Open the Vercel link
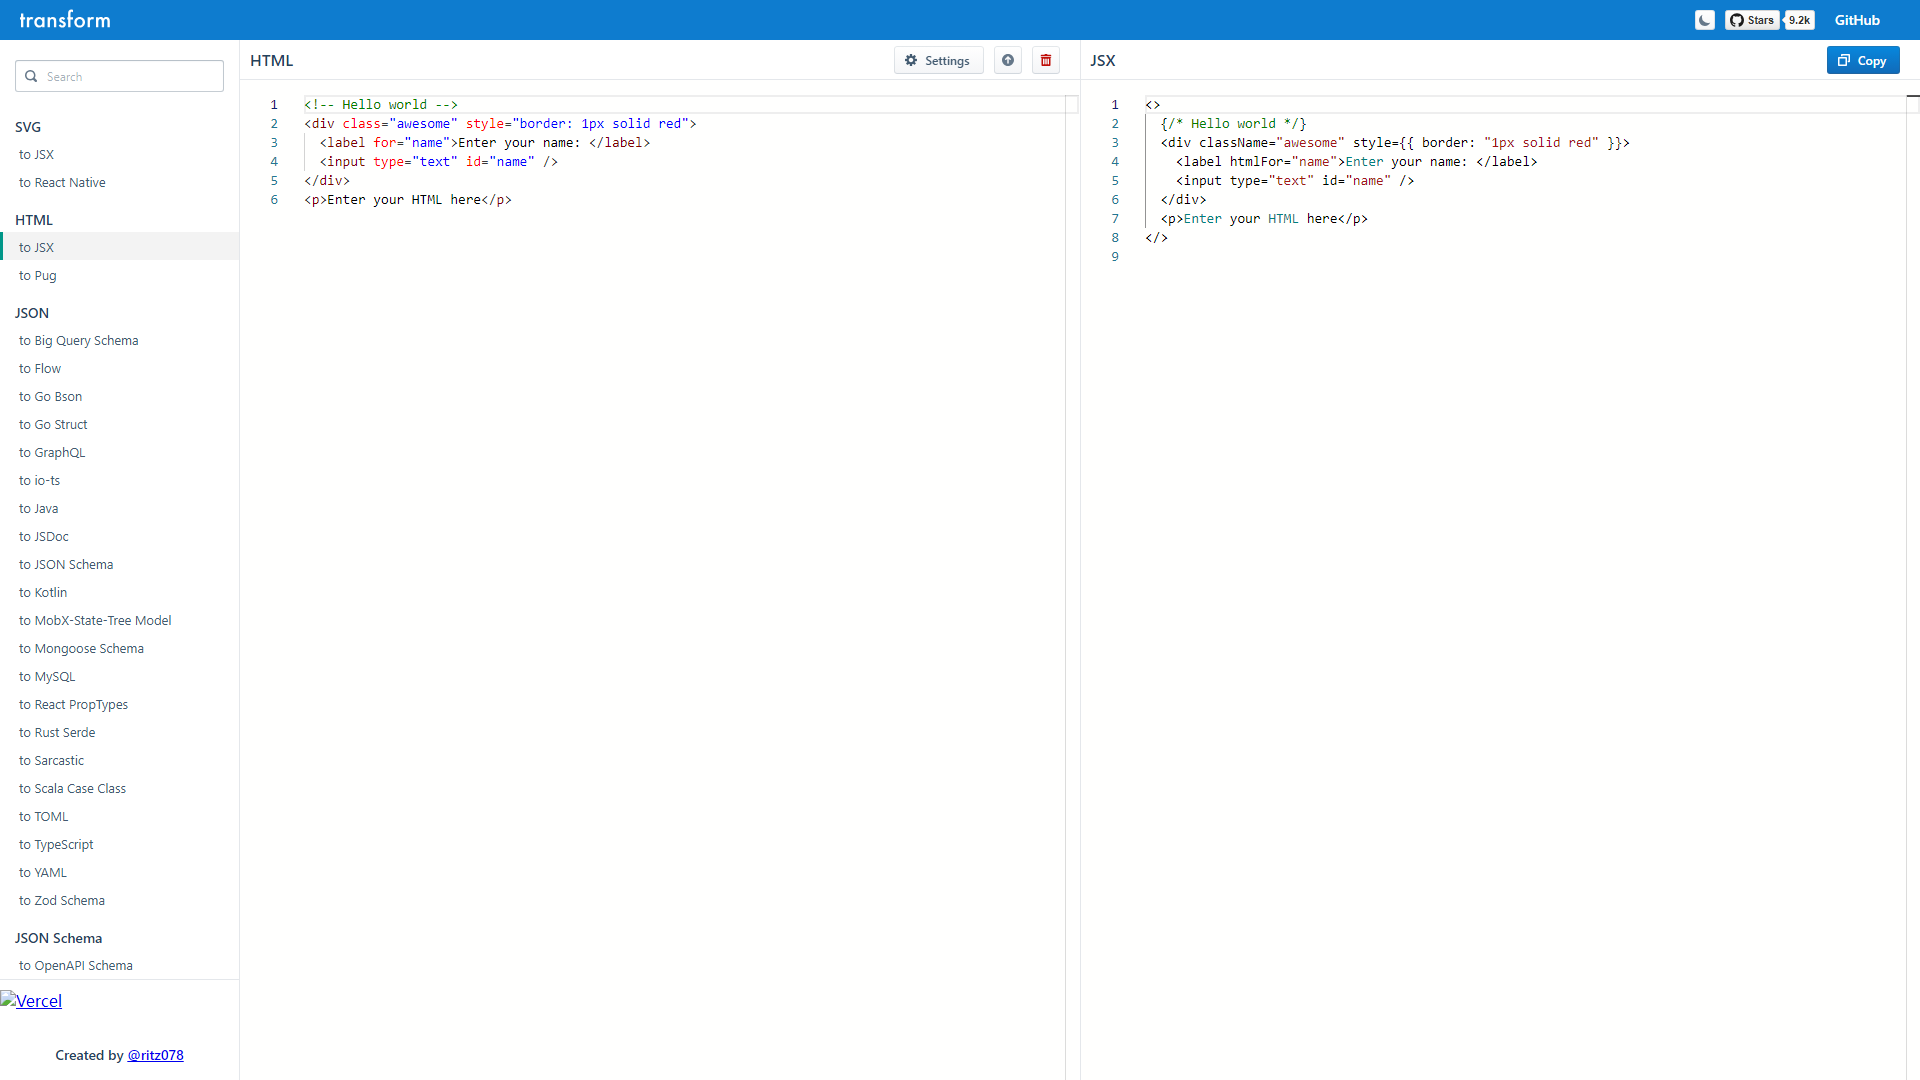1920x1080 pixels. 31,1001
